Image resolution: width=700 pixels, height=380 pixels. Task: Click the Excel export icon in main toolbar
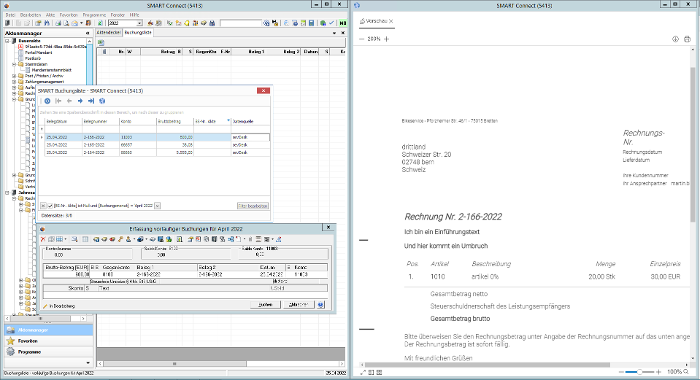pyautogui.click(x=100, y=23)
